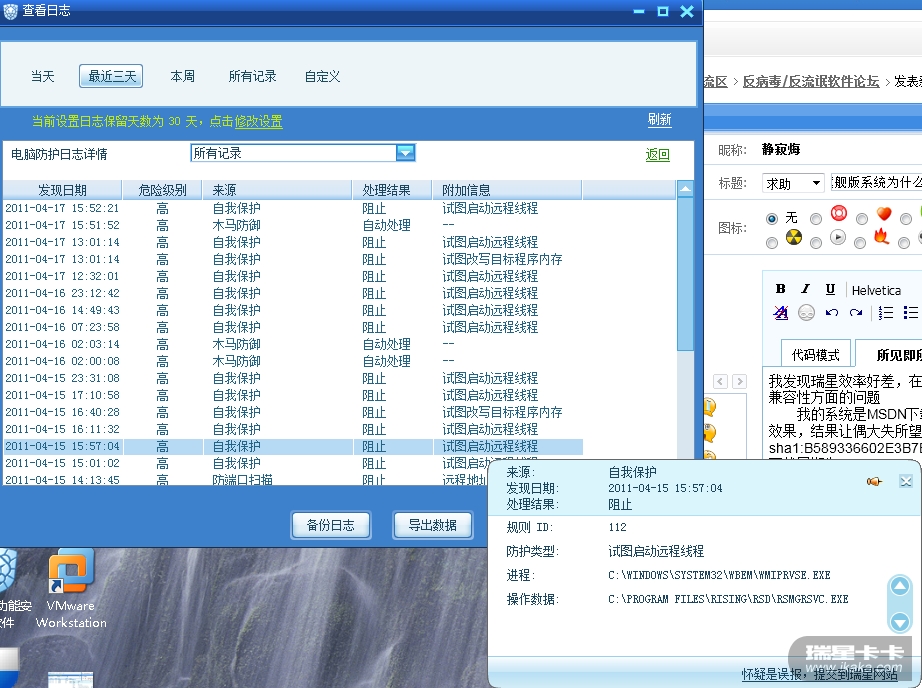The width and height of the screenshot is (922, 688).
Task: Select the red heart post icon radio button
Action: (861, 219)
